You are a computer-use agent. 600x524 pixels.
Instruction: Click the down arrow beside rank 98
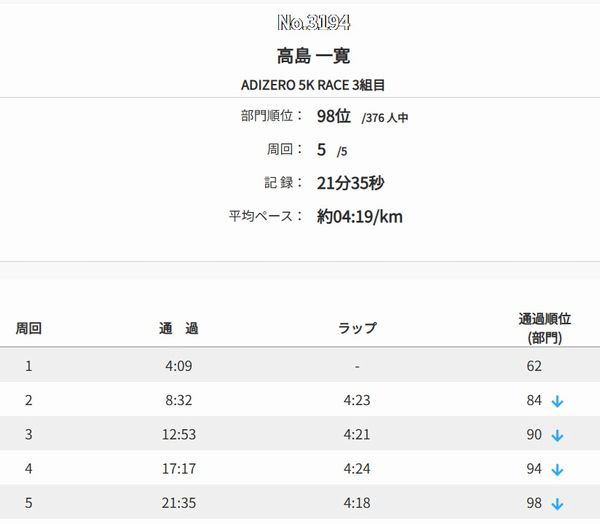click(557, 504)
